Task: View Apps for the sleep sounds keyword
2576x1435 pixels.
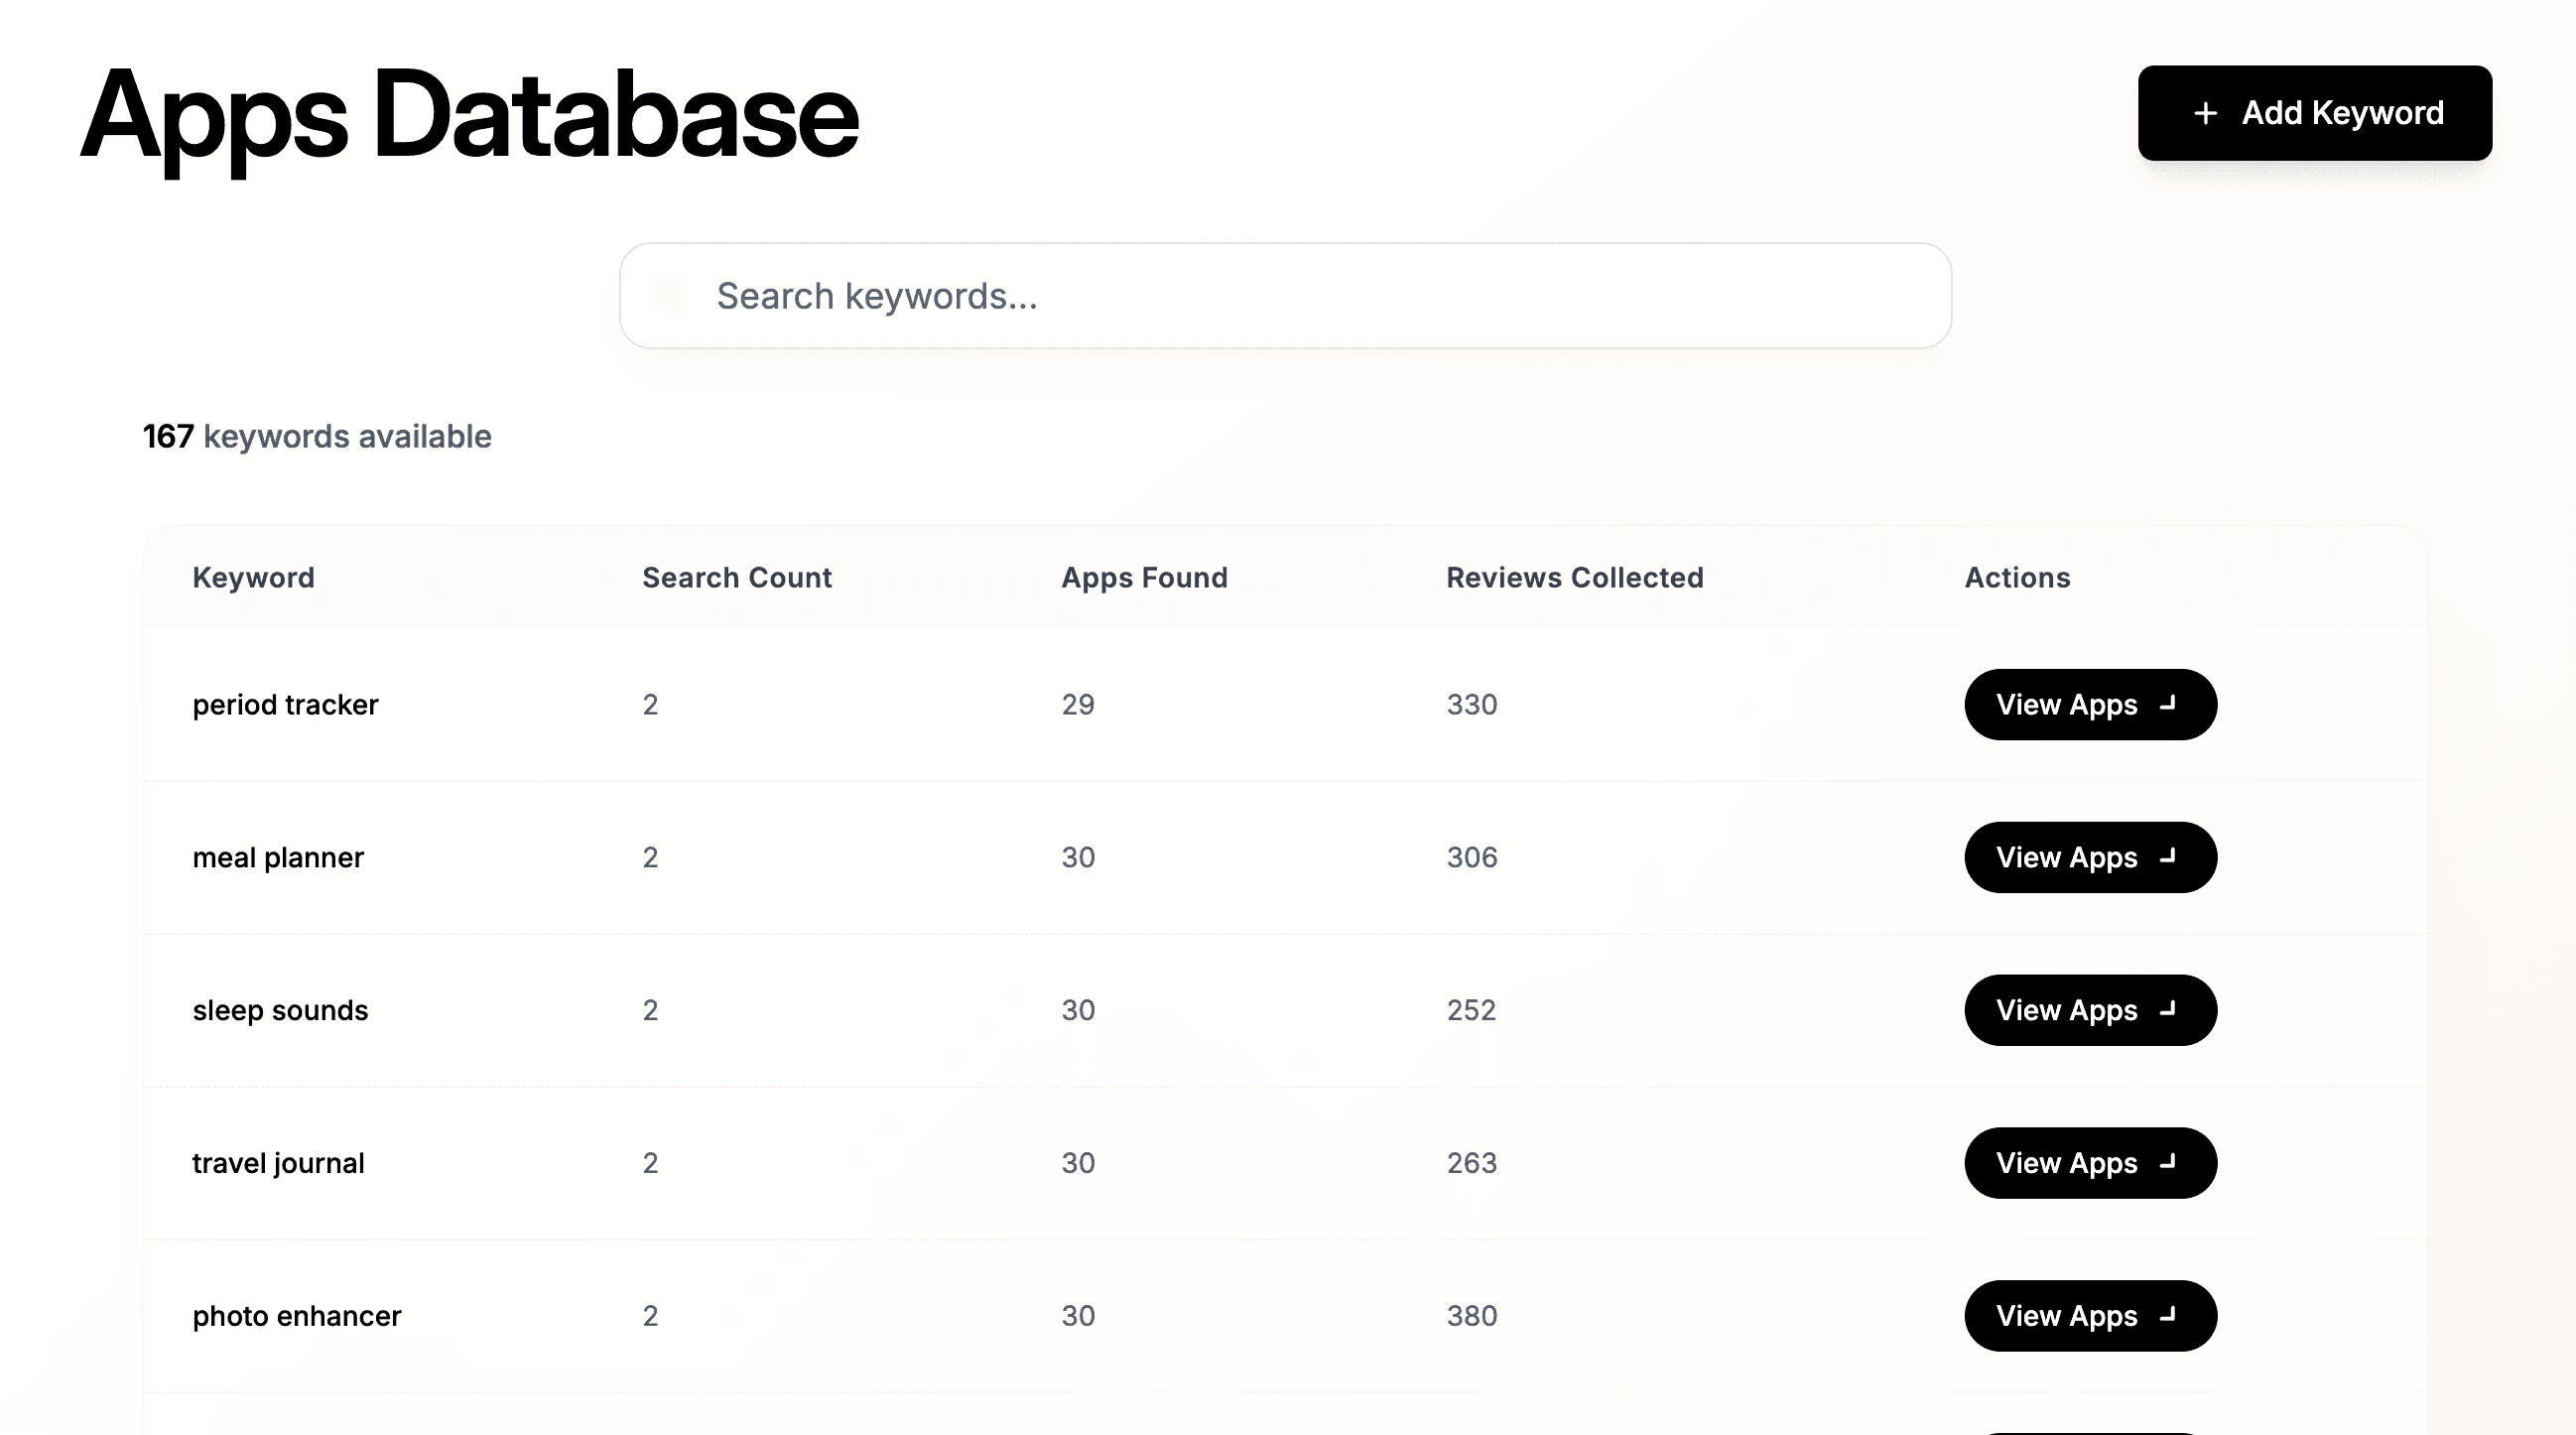Action: (x=2090, y=1010)
